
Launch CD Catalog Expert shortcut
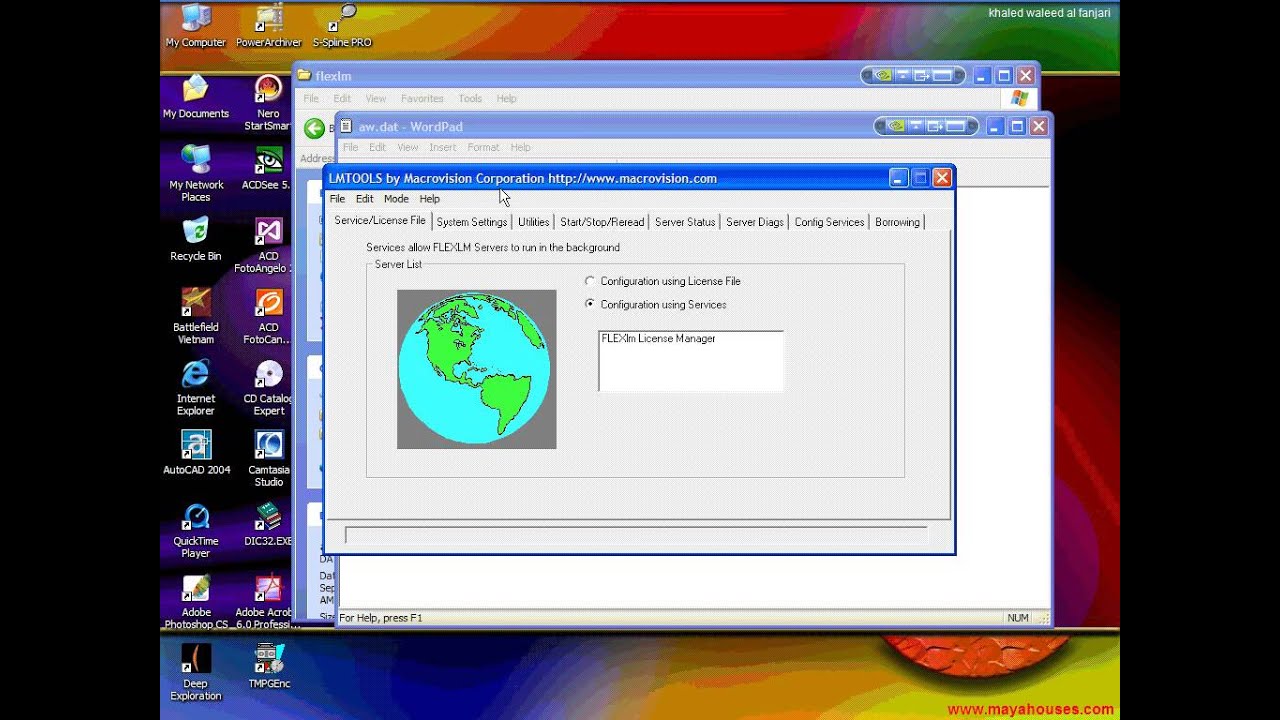(x=268, y=388)
